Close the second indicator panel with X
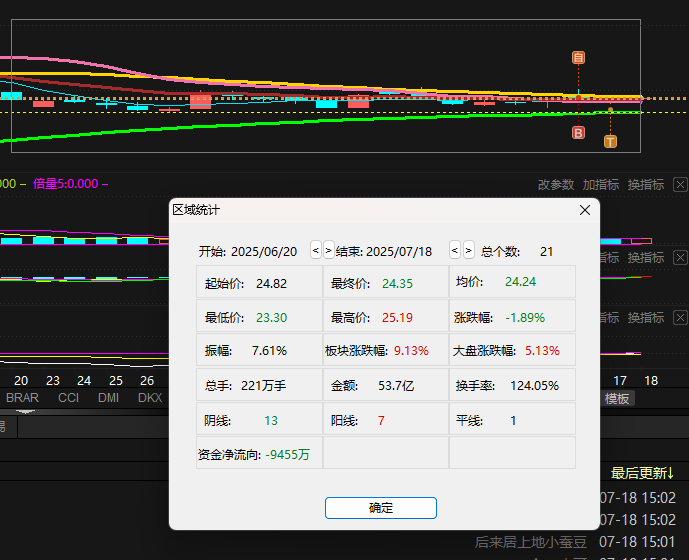Viewport: 689px width, 560px height. 680,258
